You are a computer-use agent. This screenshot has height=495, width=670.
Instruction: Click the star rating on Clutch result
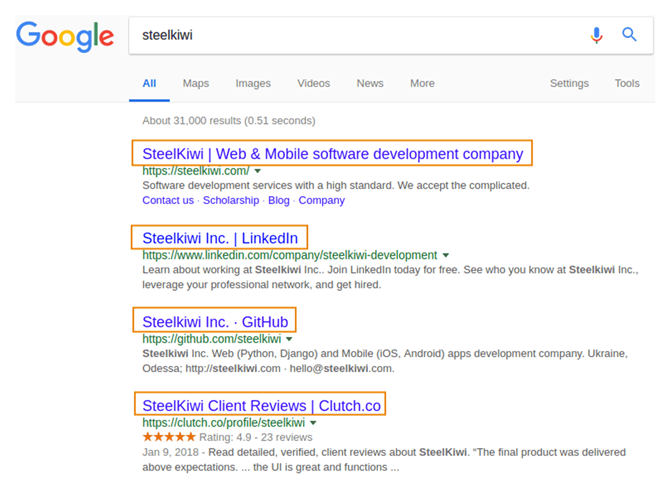tap(167, 437)
